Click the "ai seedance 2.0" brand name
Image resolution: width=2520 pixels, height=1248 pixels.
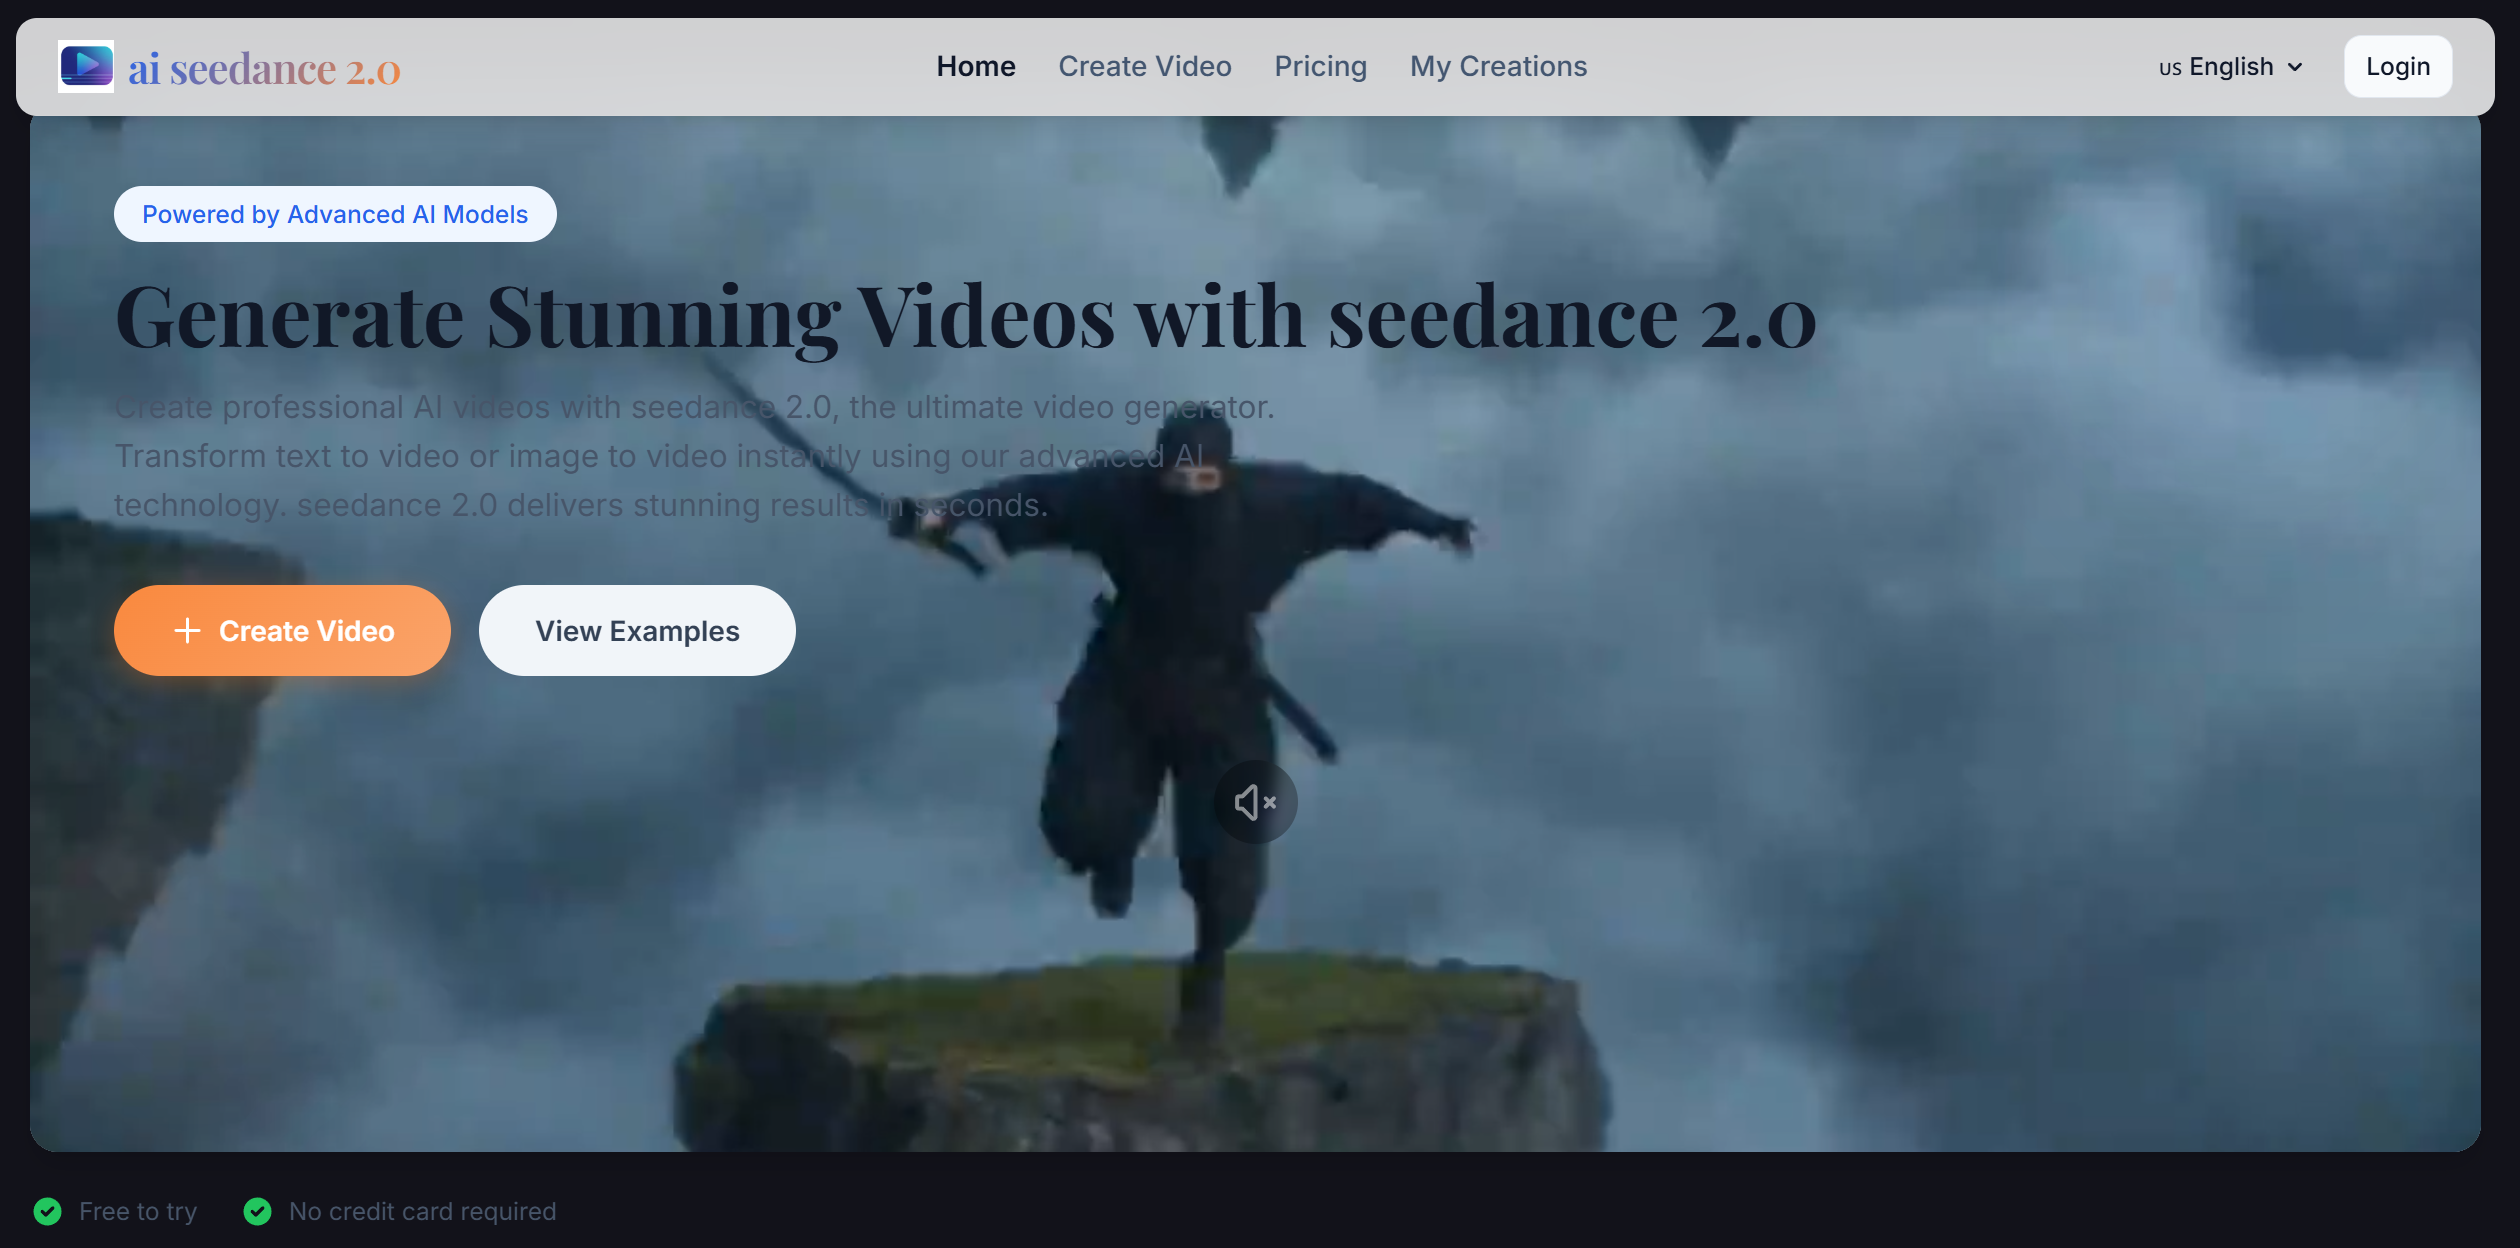[264, 67]
